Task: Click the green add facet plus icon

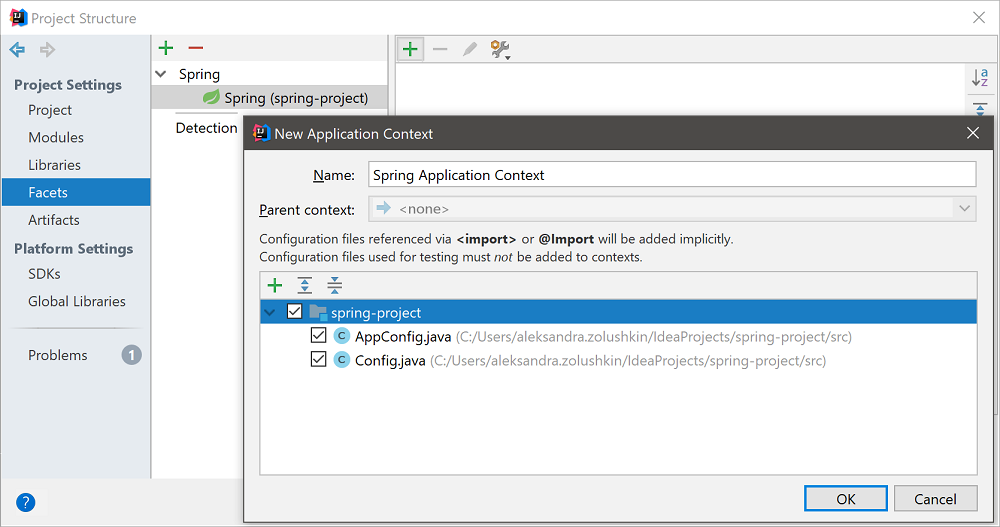Action: tap(166, 48)
